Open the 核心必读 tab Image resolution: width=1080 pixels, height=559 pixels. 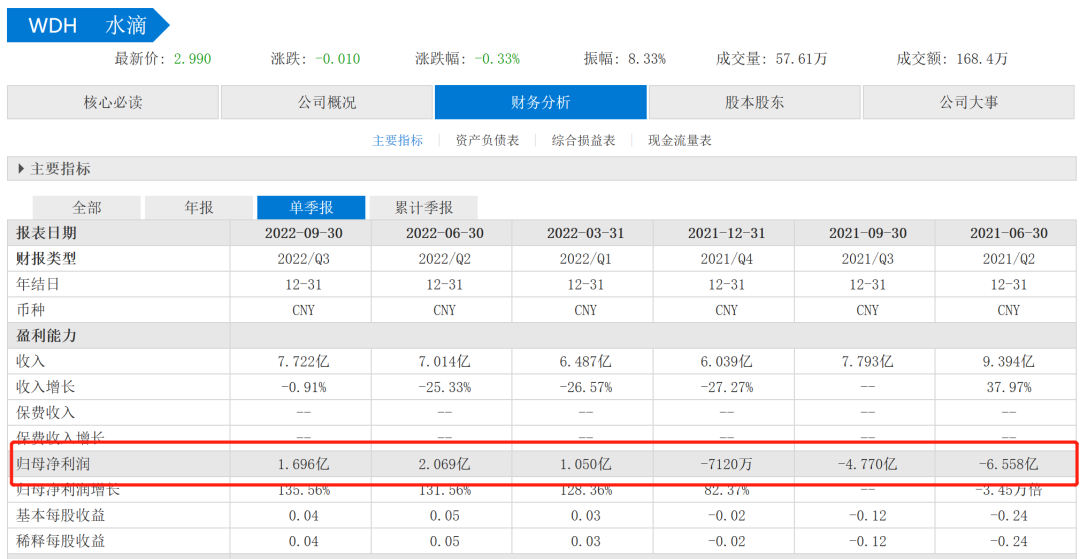(112, 102)
